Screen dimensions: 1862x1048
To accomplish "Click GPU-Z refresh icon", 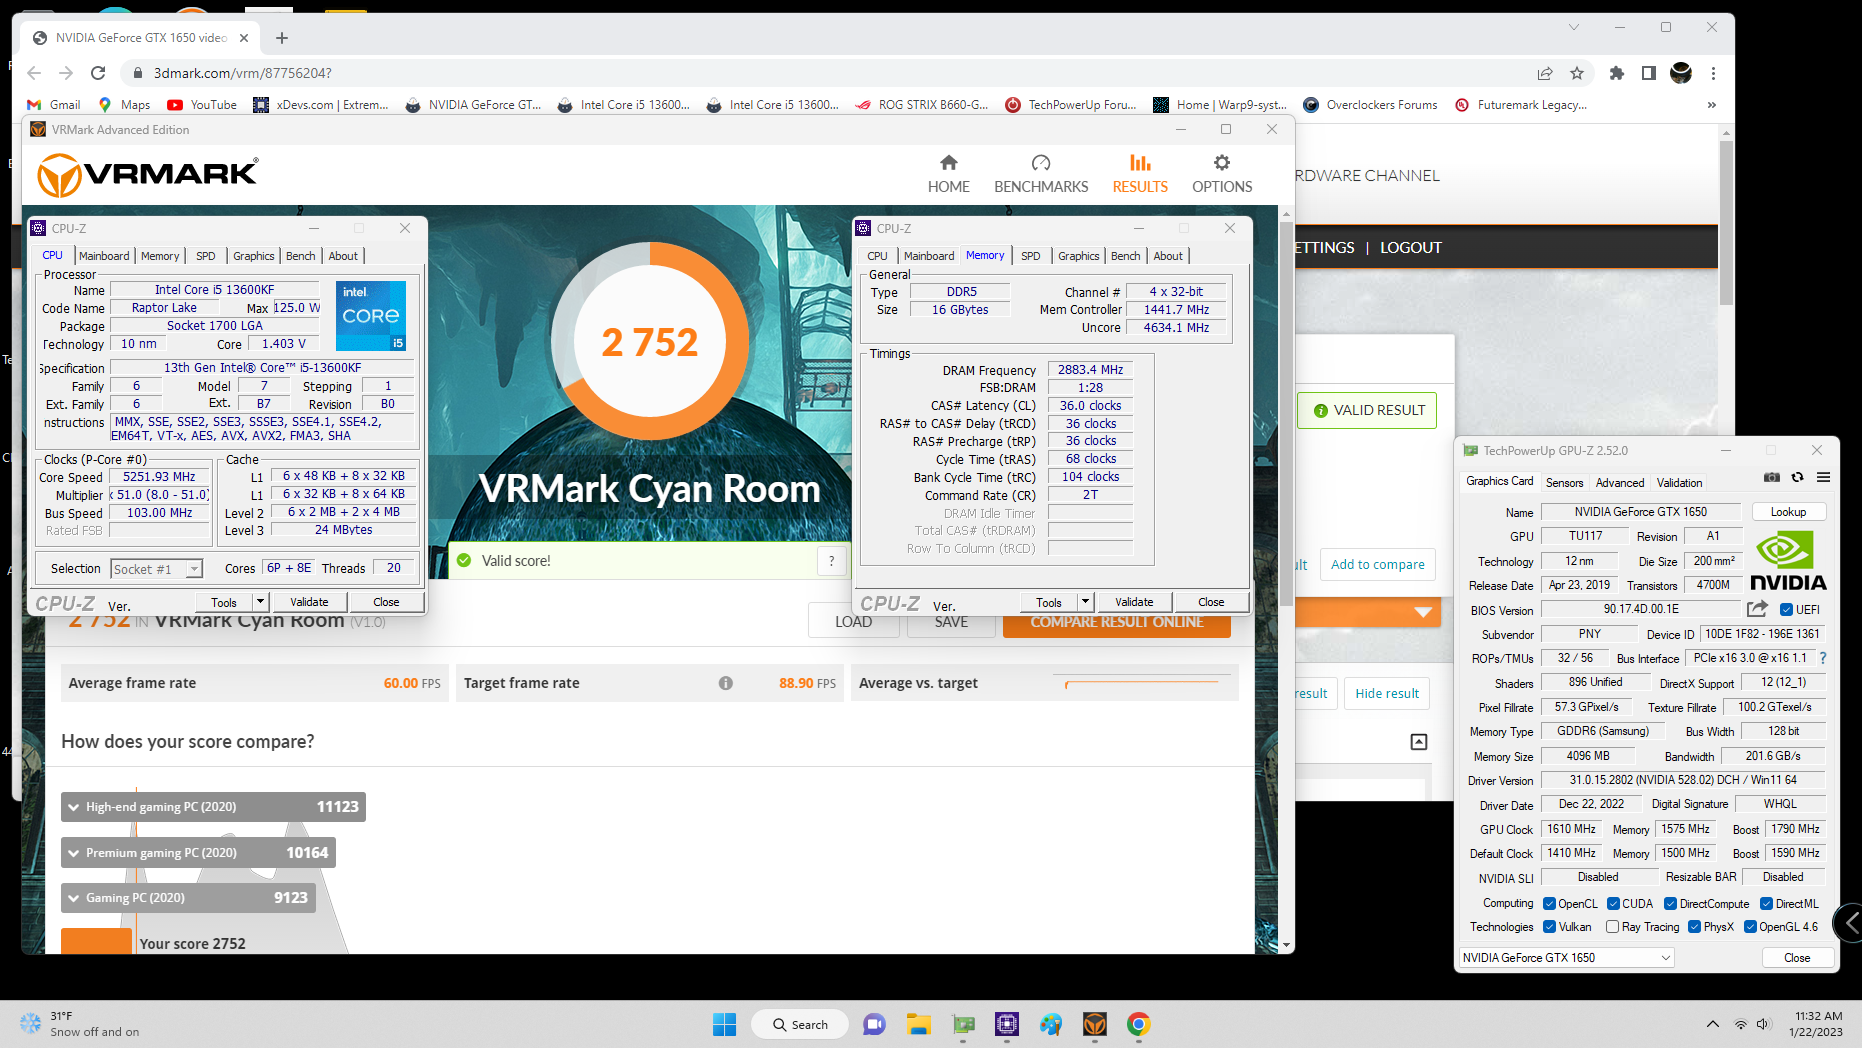I will click(1797, 478).
